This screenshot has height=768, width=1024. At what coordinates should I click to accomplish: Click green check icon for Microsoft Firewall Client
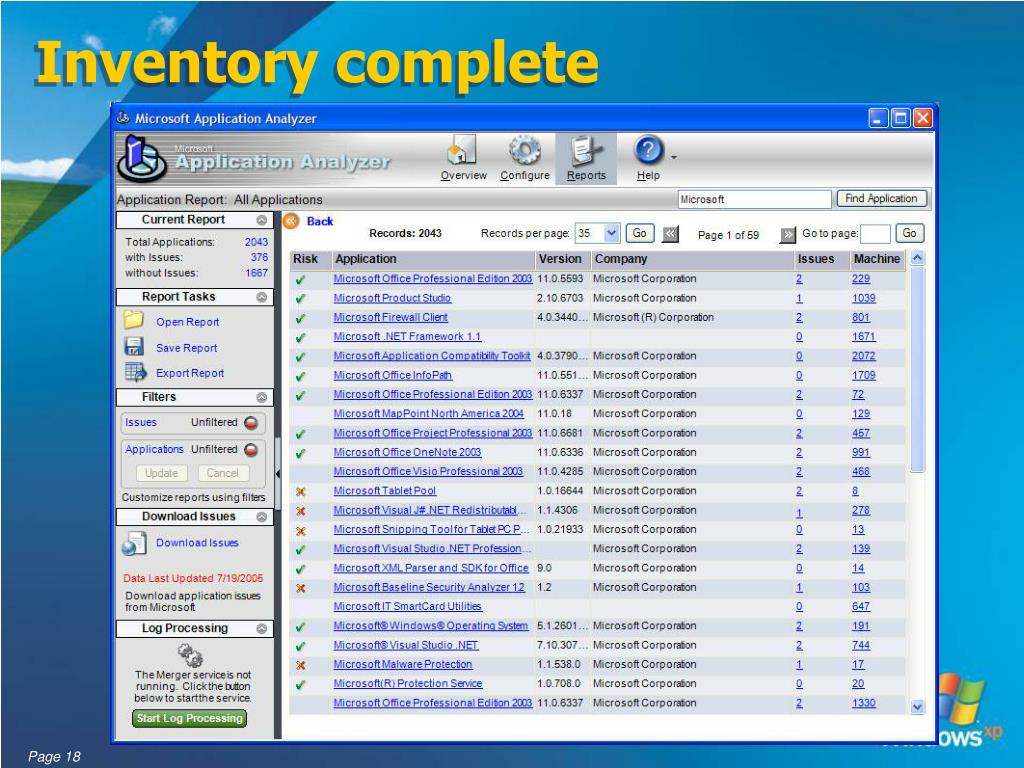(x=300, y=319)
